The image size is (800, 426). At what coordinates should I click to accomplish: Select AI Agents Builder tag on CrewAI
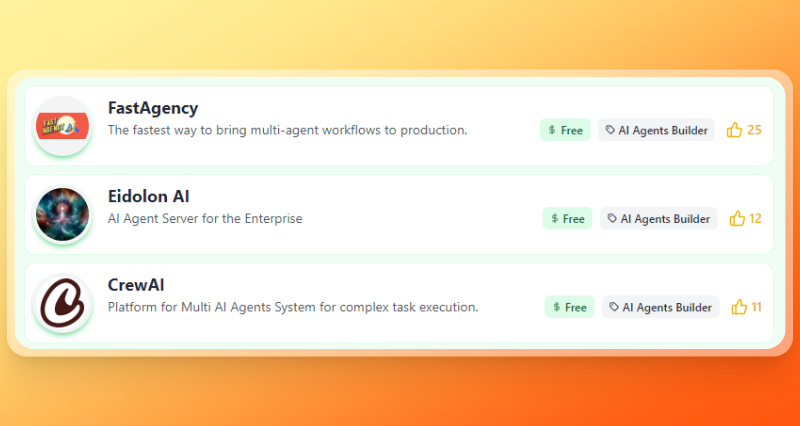[x=661, y=307]
